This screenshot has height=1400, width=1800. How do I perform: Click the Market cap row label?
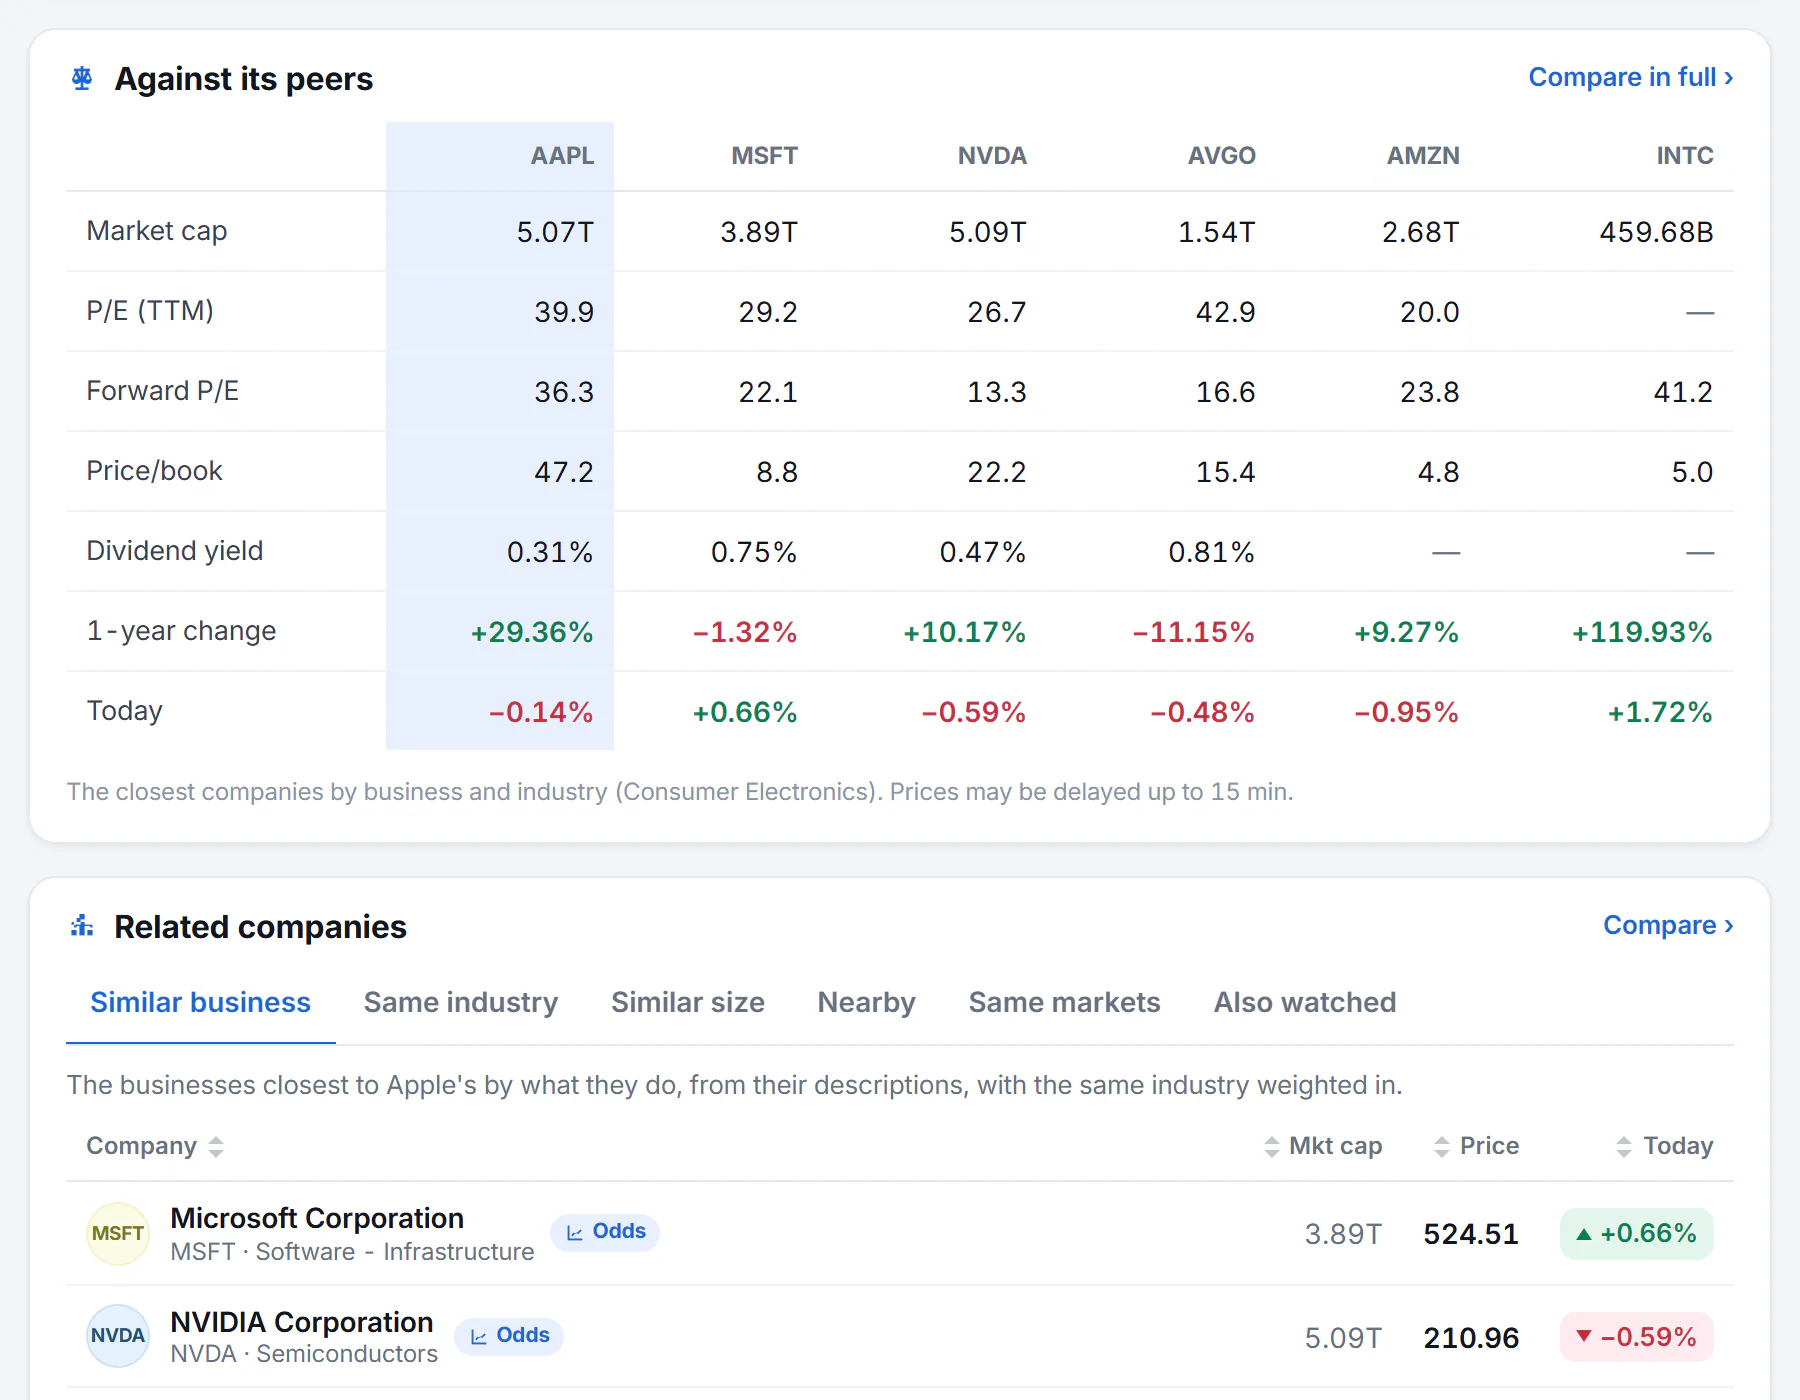157,231
